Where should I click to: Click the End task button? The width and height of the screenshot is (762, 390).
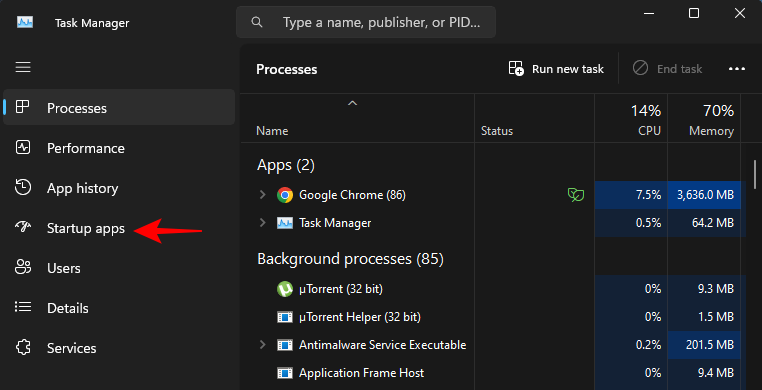click(x=668, y=69)
